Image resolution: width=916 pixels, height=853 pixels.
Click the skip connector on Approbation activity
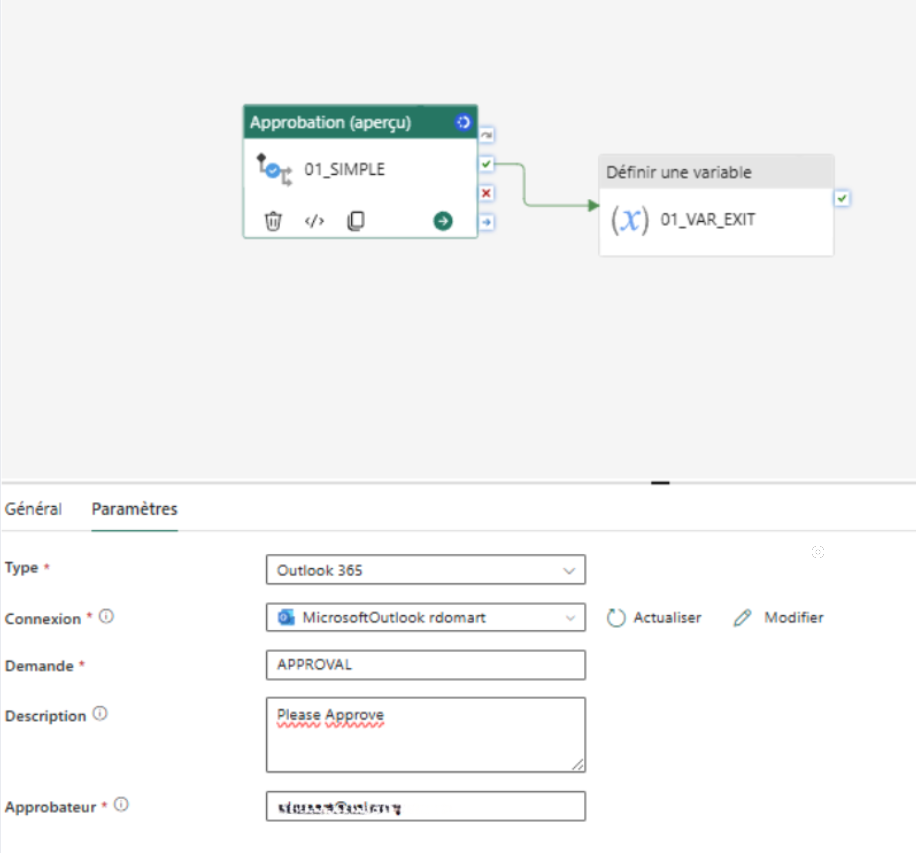(x=487, y=135)
